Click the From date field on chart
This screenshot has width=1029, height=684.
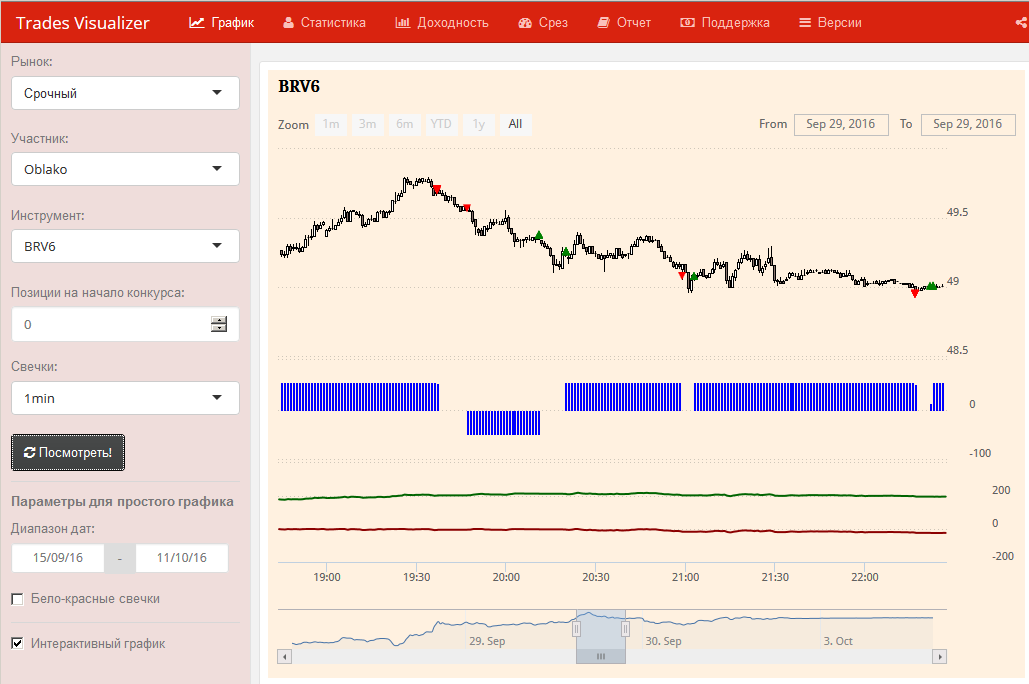(840, 124)
